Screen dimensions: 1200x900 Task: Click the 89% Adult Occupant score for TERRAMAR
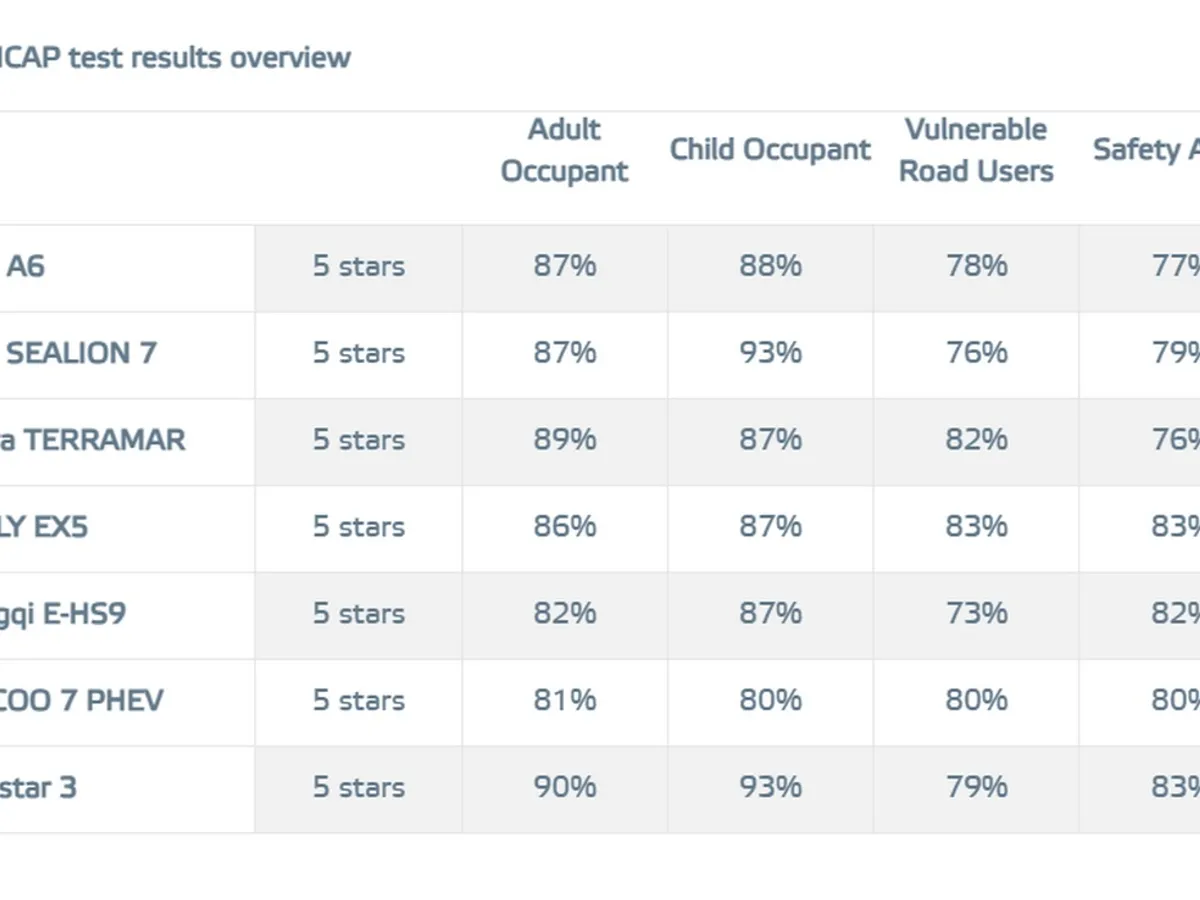tap(564, 440)
